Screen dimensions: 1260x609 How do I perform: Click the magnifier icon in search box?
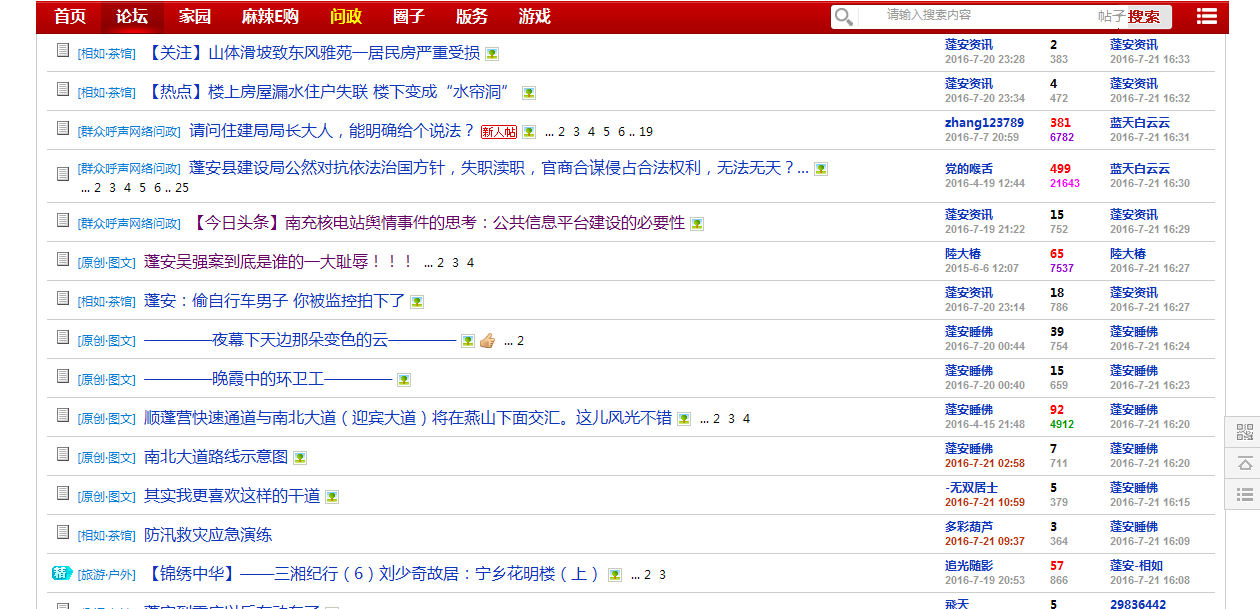click(844, 17)
